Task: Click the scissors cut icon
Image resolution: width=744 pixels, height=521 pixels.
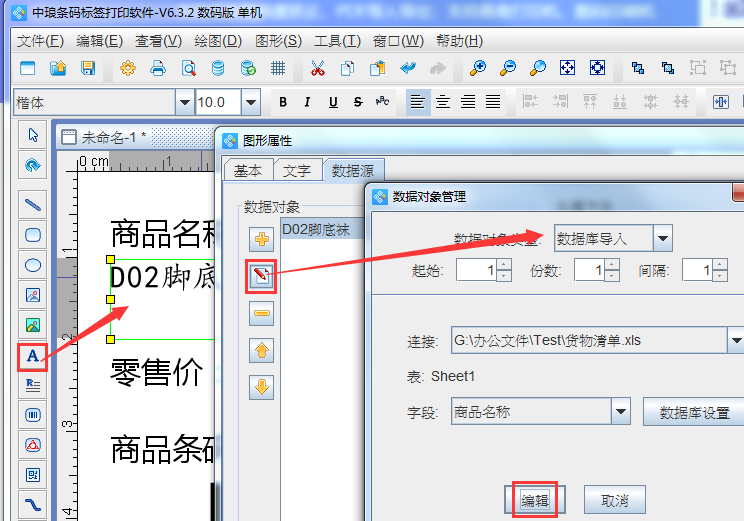Action: point(317,69)
